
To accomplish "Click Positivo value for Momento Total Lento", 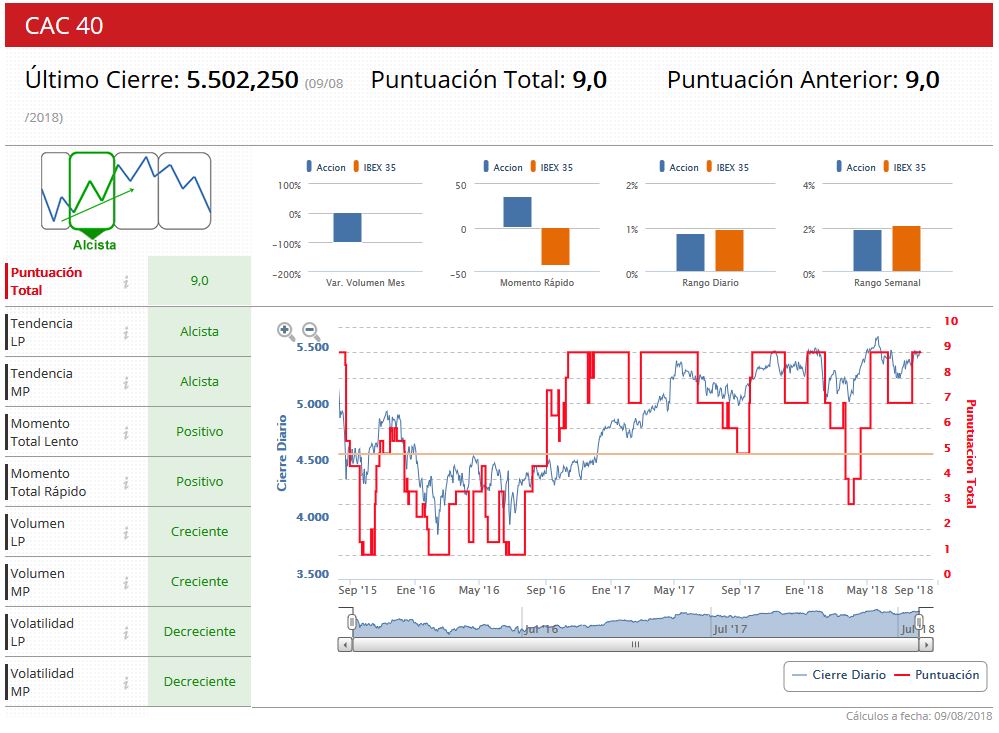I will (x=199, y=432).
